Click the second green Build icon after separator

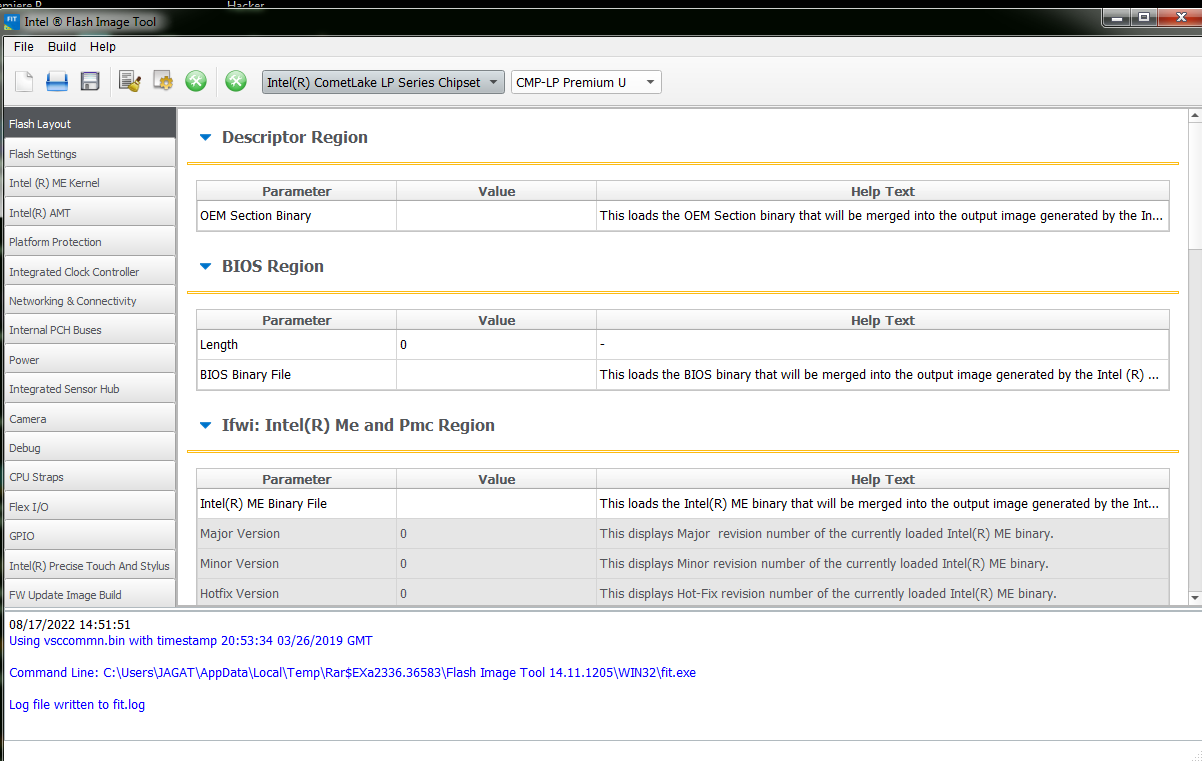pyautogui.click(x=236, y=82)
